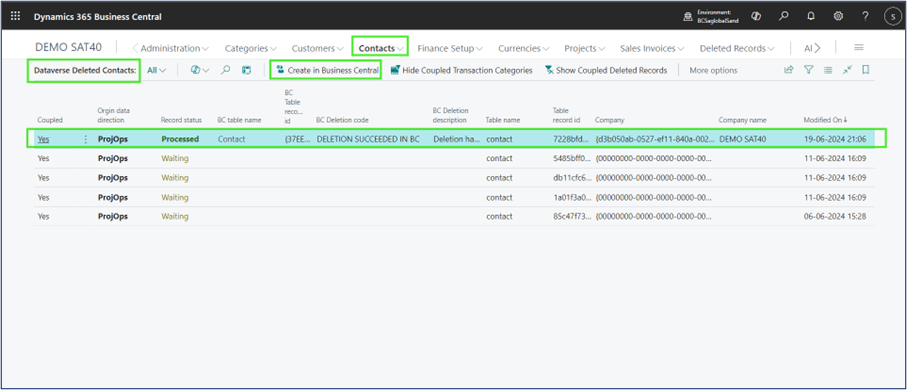Open More options
Viewport: 907px width, 390px height.
point(713,70)
